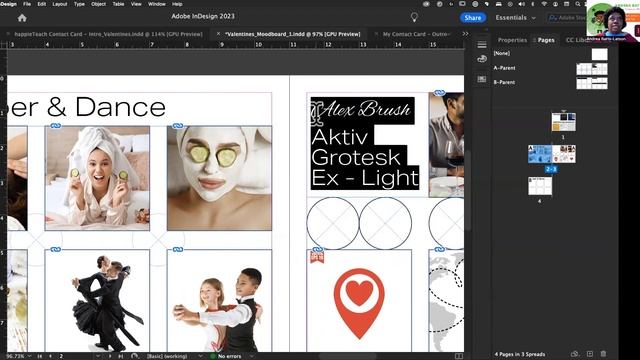Click the link badge on the black-dress dancers image

coord(56,249)
